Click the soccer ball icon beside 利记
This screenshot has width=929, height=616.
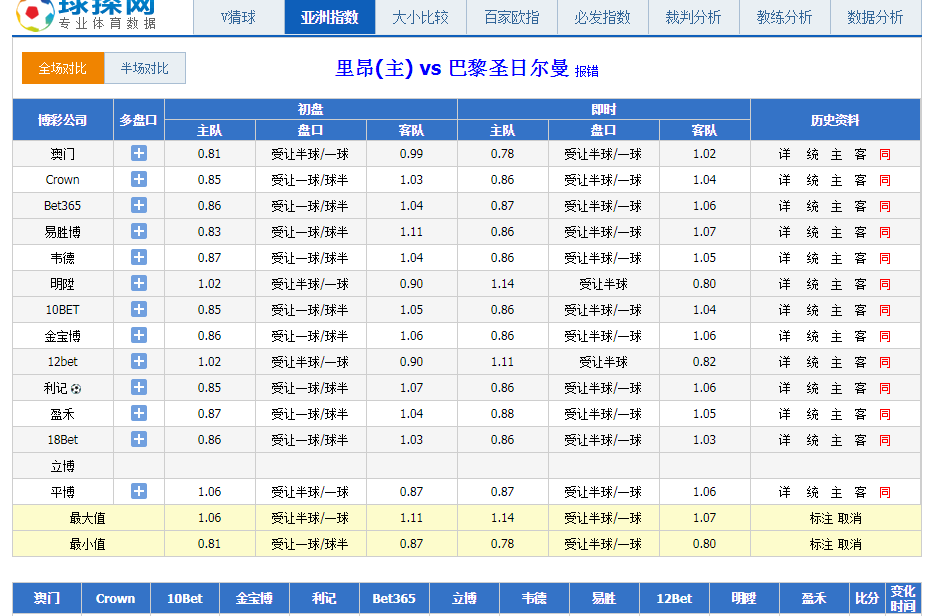coord(76,389)
